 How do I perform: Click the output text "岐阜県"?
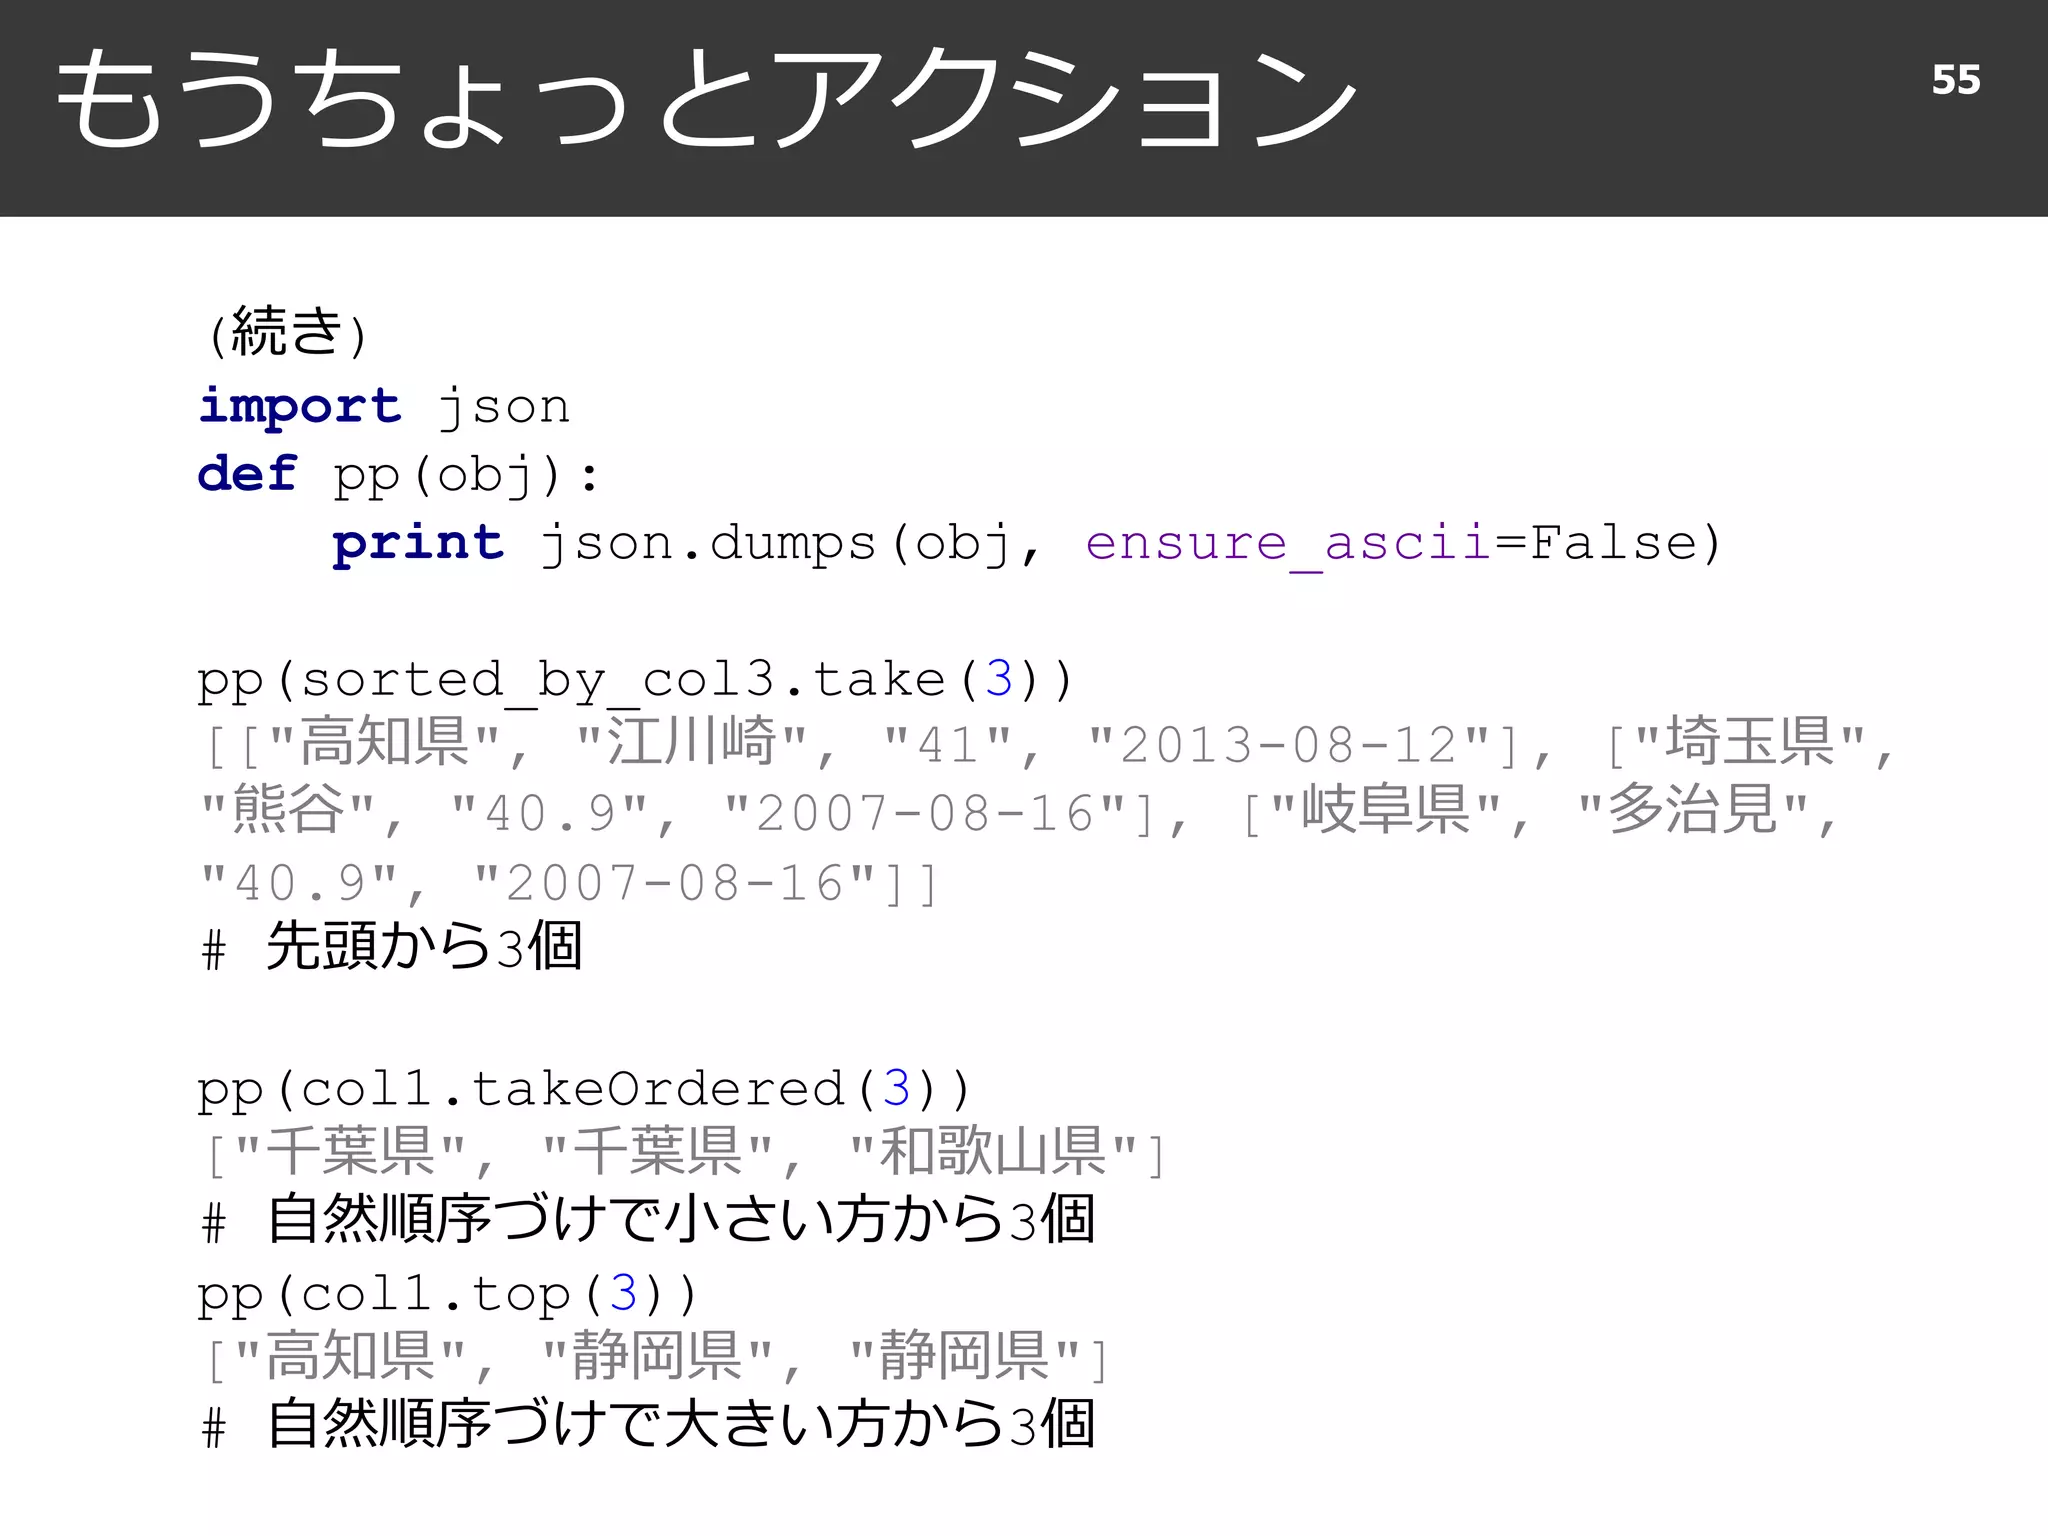[1386, 811]
